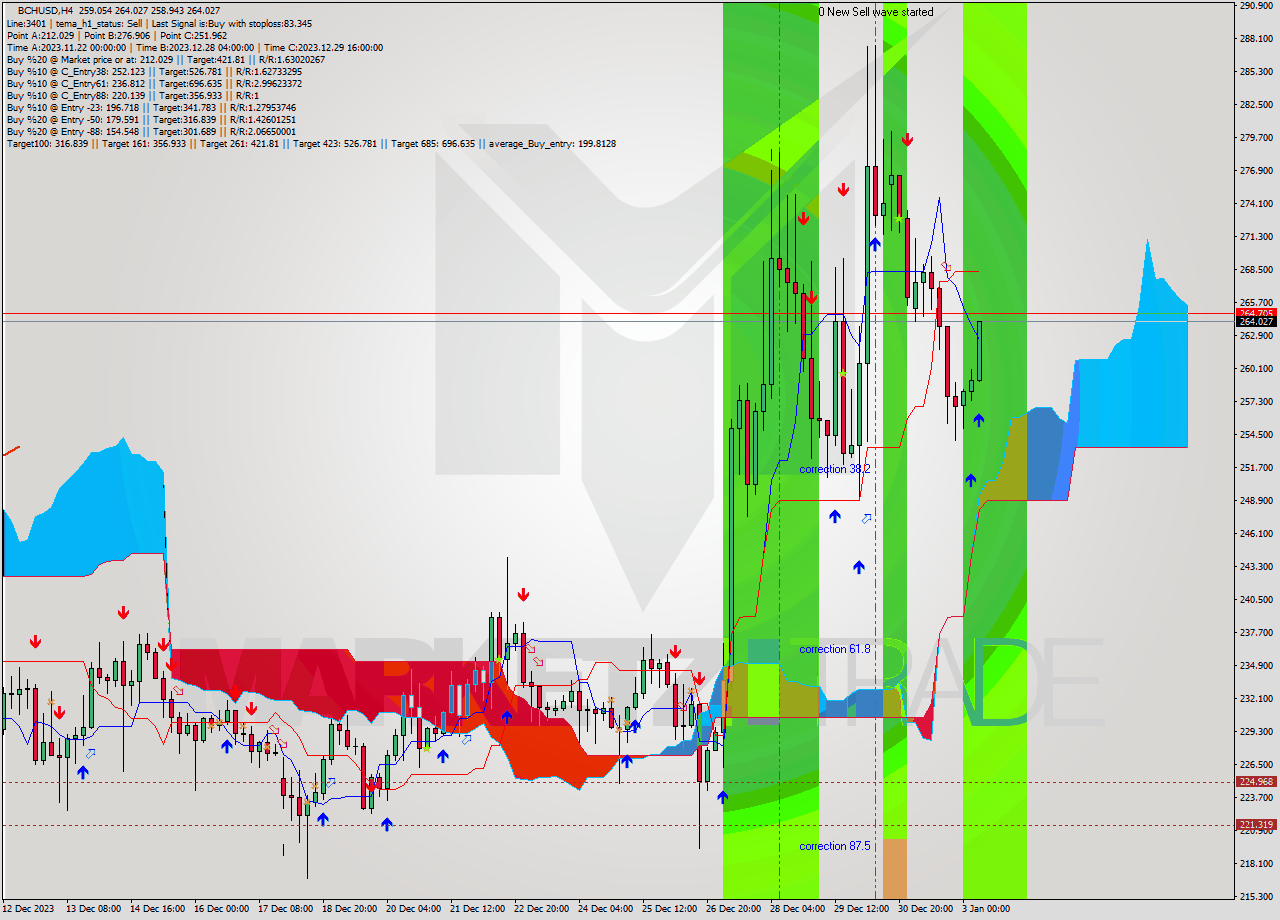The height and width of the screenshot is (920, 1280).
Task: Click the 290.90 price axis label
Action: coord(1256,6)
